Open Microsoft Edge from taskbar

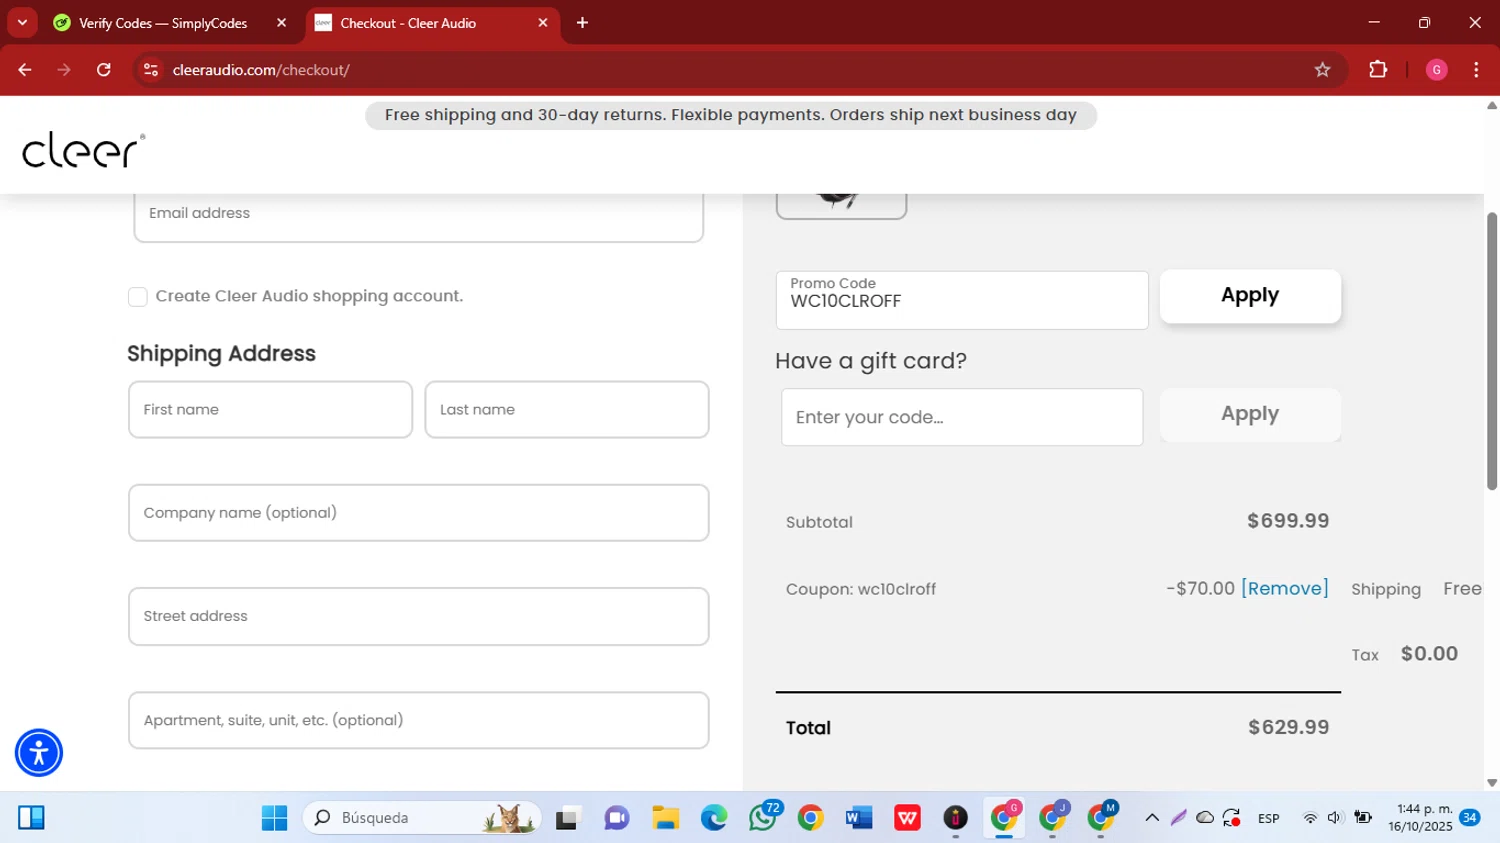tap(714, 818)
